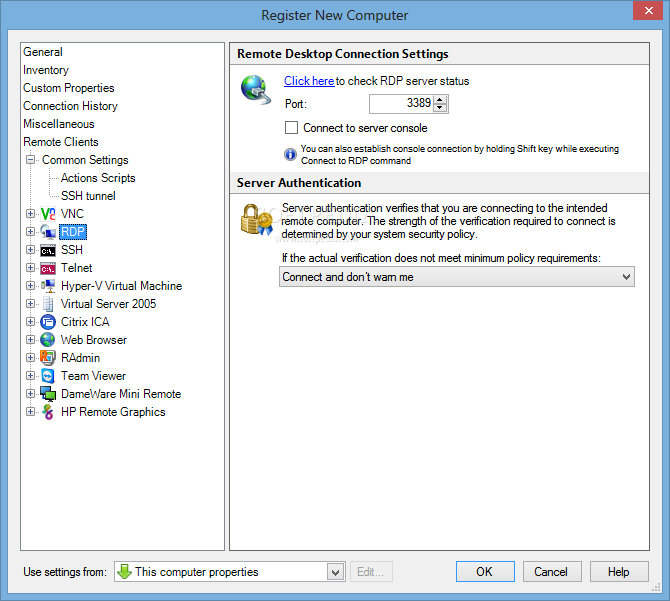Click the RAdmin icon

tap(48, 358)
